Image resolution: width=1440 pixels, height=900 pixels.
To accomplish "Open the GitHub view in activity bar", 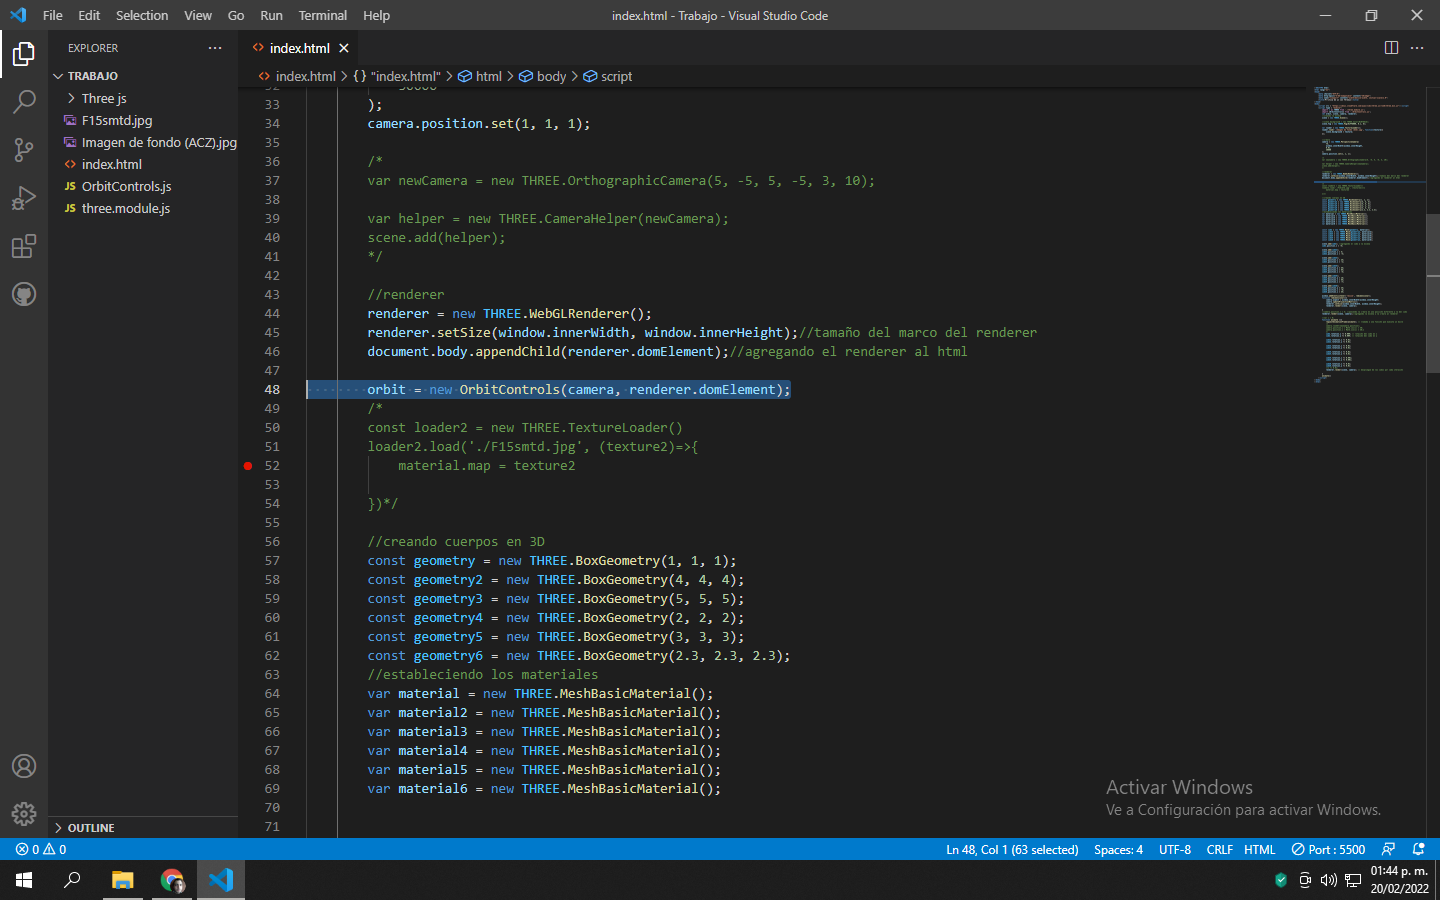I will tap(24, 294).
